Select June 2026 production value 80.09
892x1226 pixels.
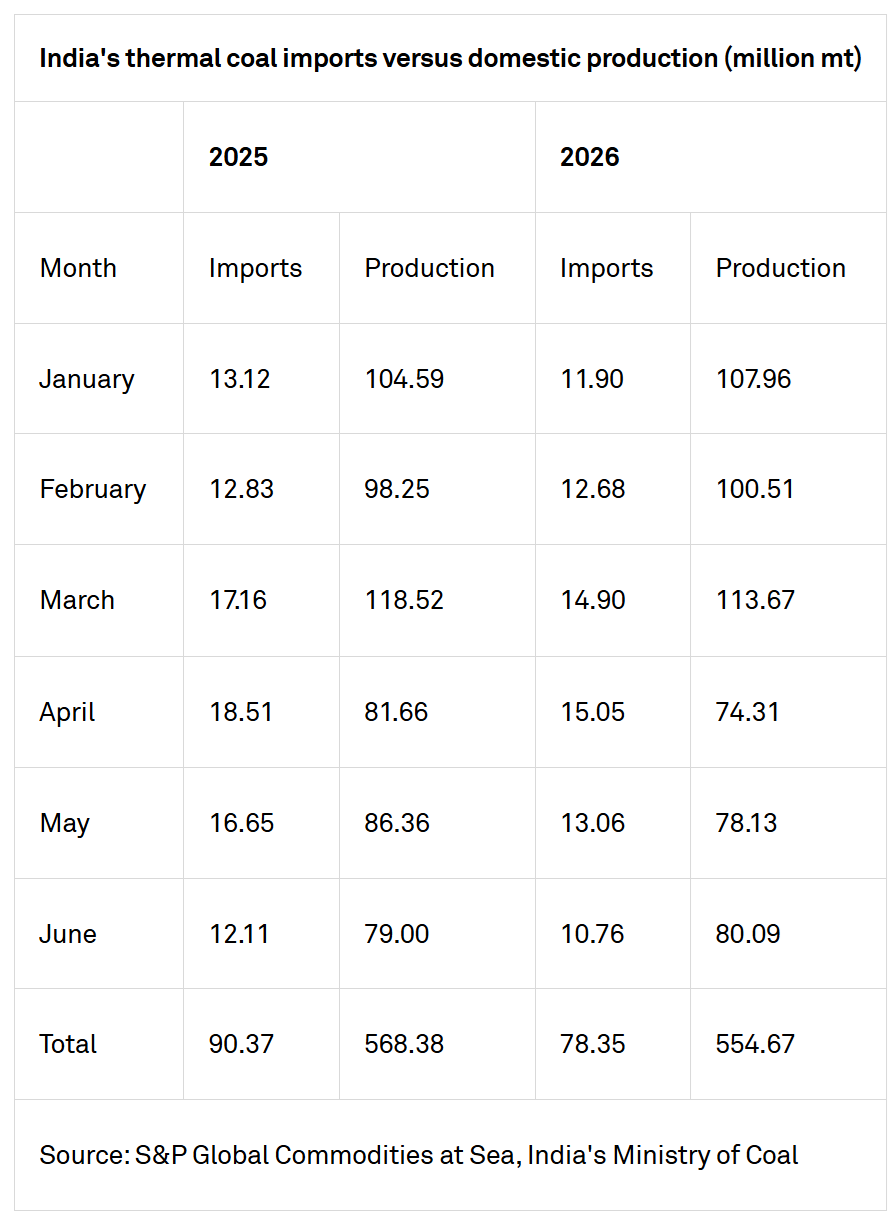pyautogui.click(x=748, y=934)
